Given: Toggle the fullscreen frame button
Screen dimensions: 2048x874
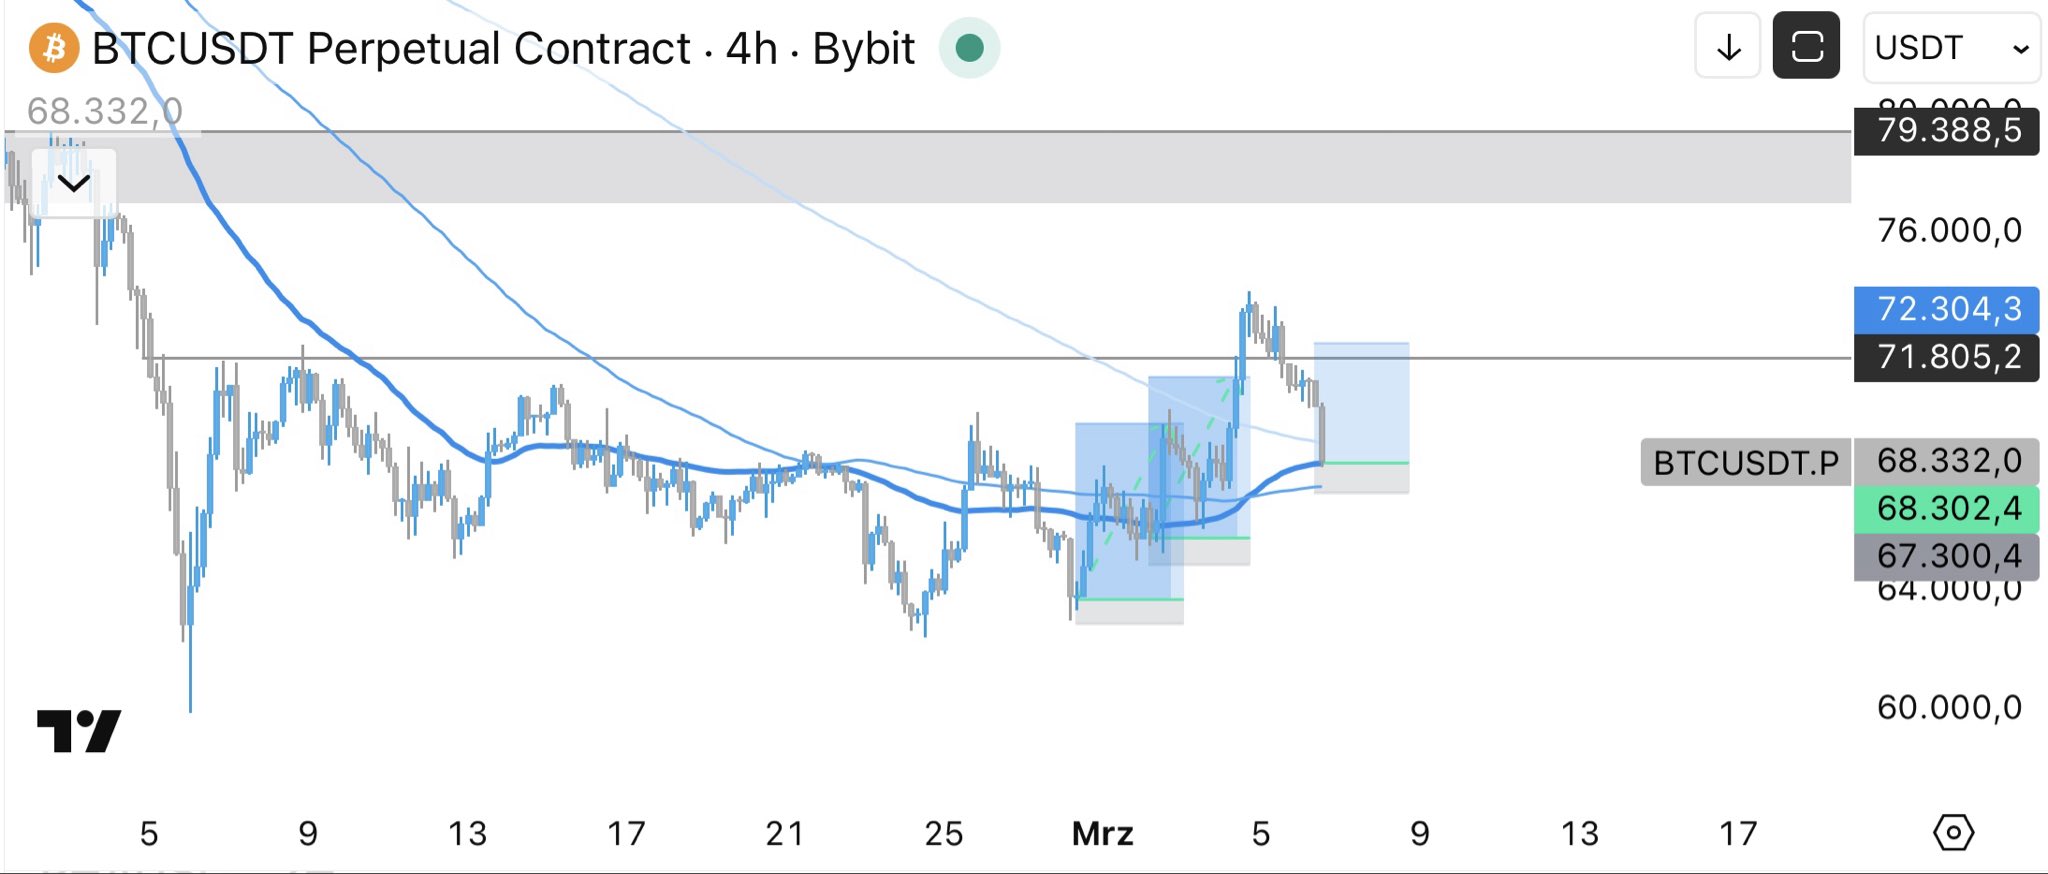Looking at the screenshot, I should 1806,47.
